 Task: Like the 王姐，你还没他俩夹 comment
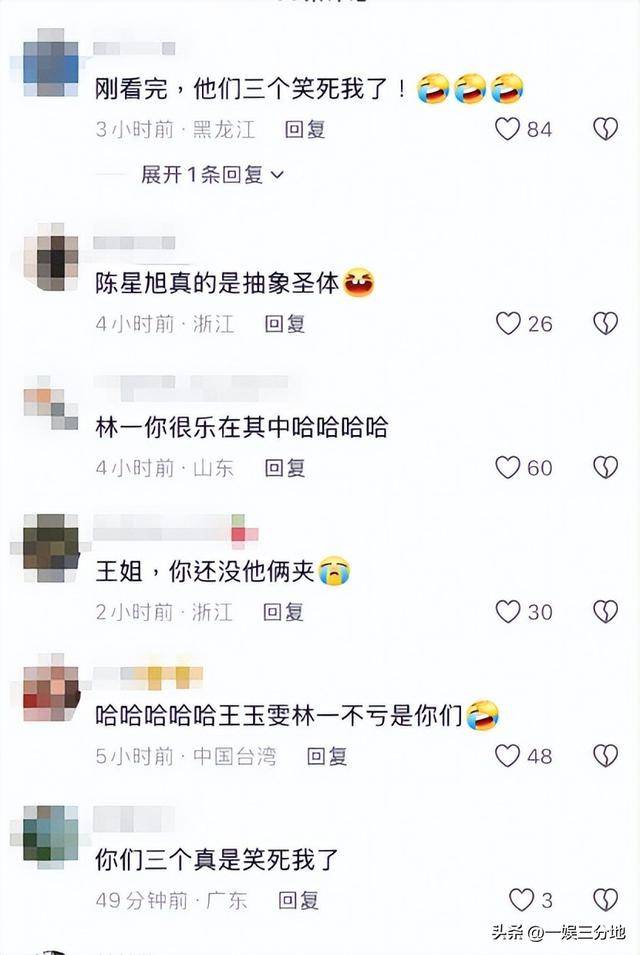[x=508, y=611]
